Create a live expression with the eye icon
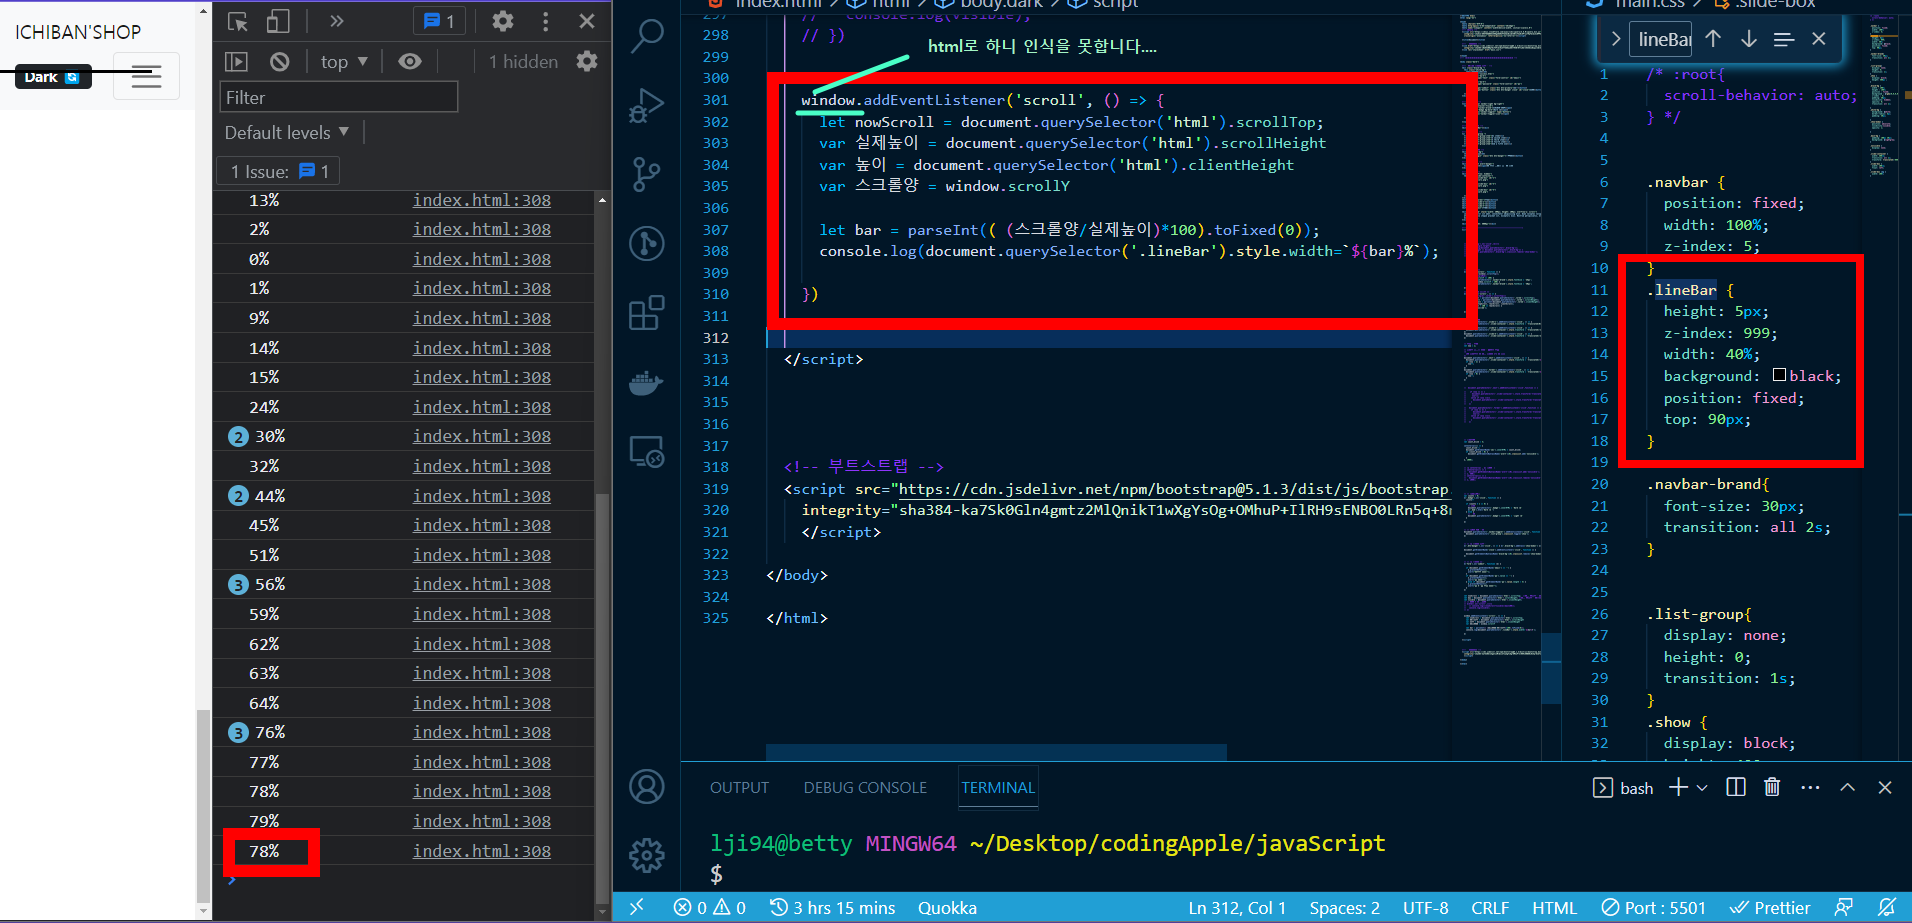This screenshot has width=1912, height=923. coord(409,62)
